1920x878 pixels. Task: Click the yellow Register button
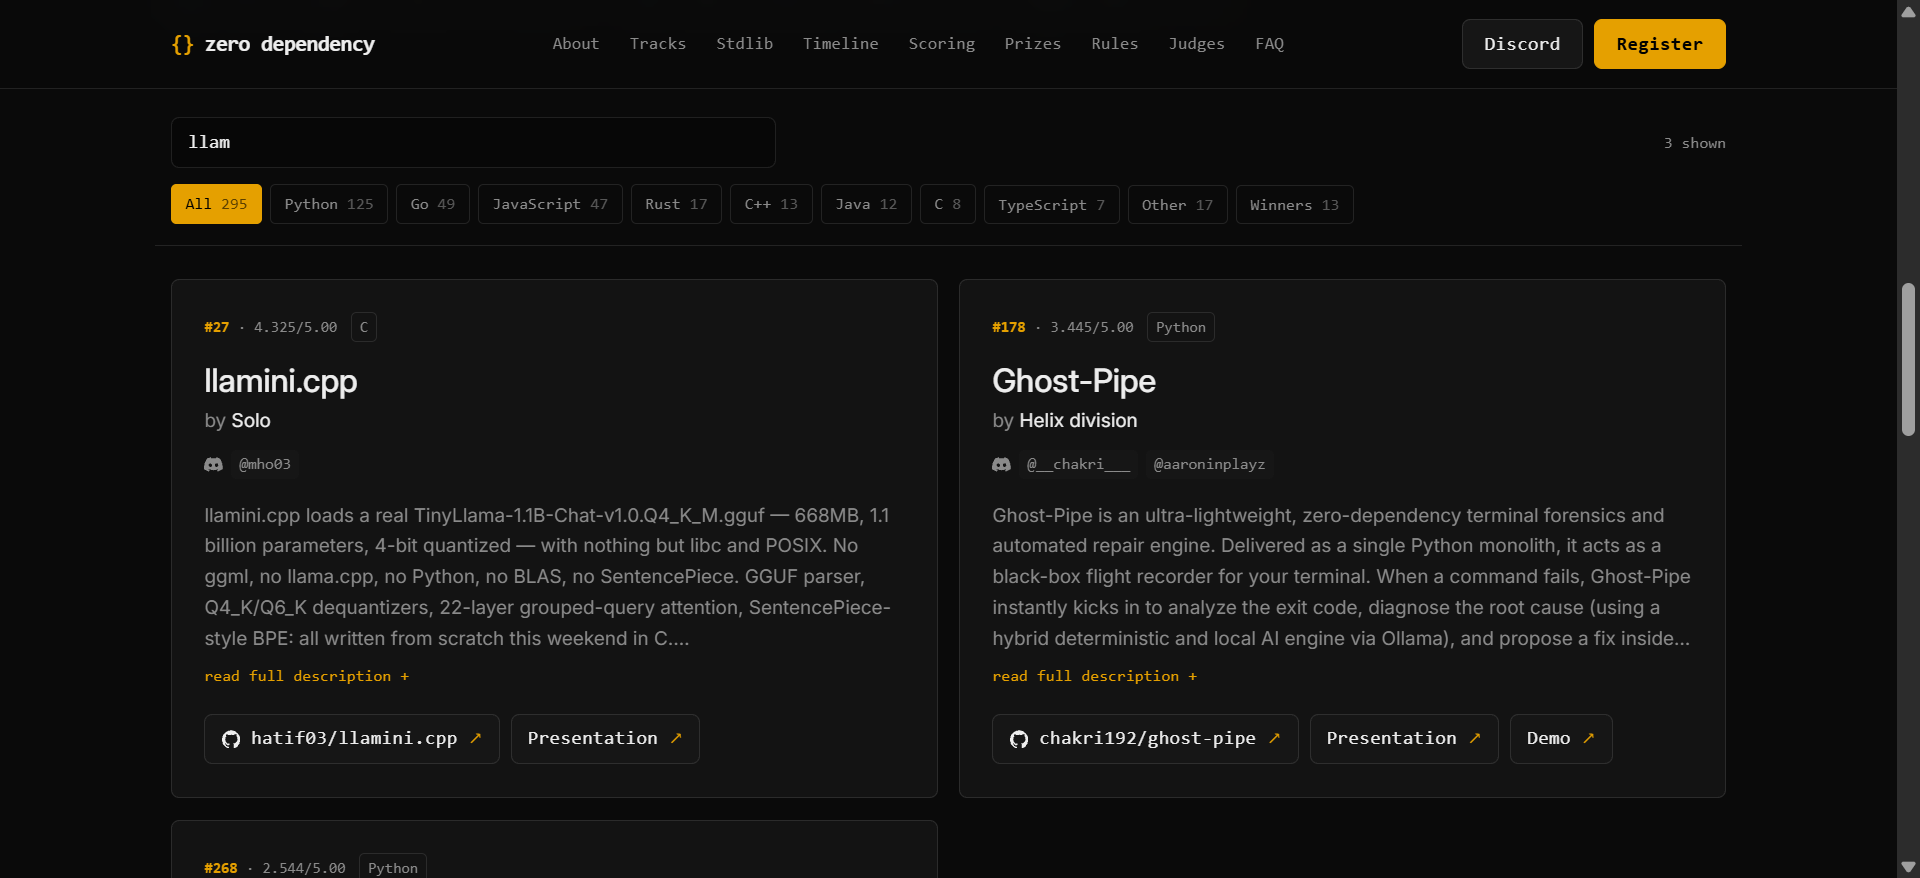[x=1660, y=44]
